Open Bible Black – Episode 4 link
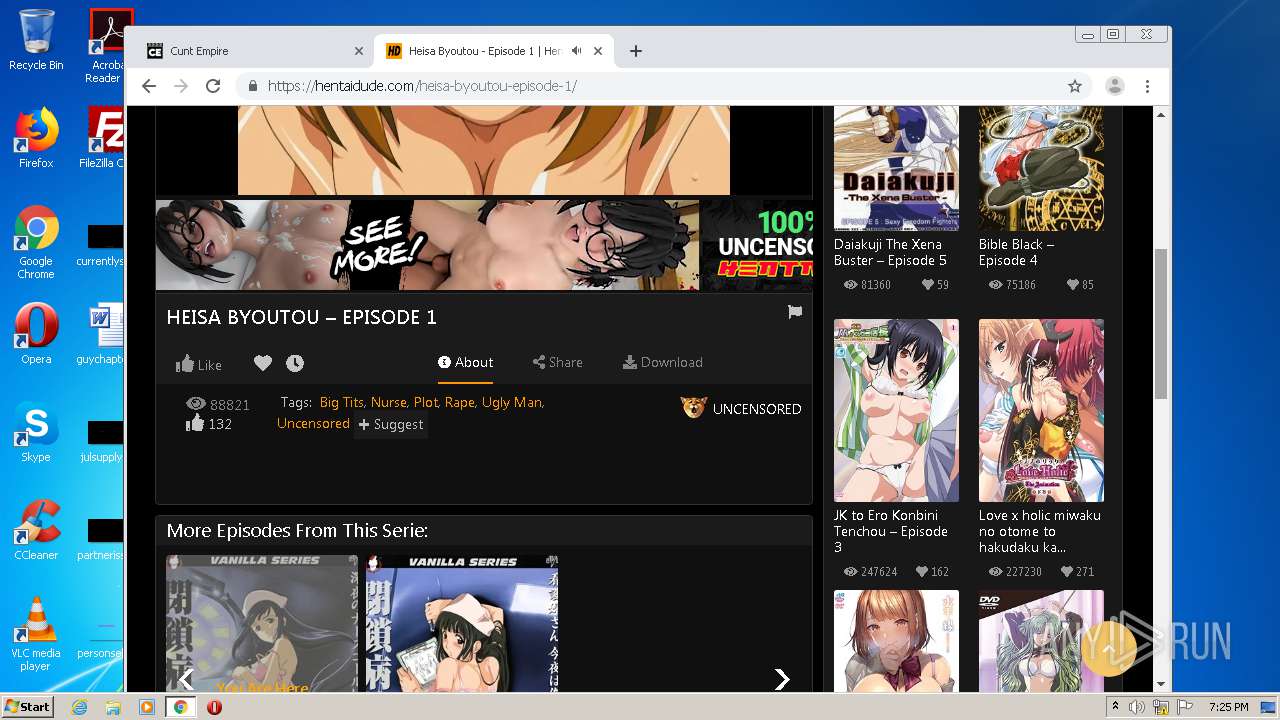Image resolution: width=1280 pixels, height=720 pixels. 1016,252
